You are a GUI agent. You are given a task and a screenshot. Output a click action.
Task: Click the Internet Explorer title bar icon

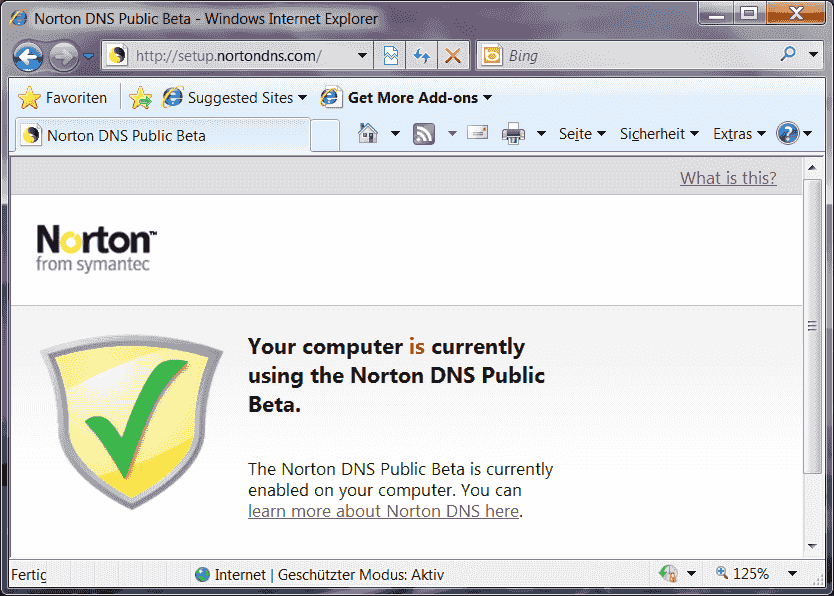(x=19, y=19)
